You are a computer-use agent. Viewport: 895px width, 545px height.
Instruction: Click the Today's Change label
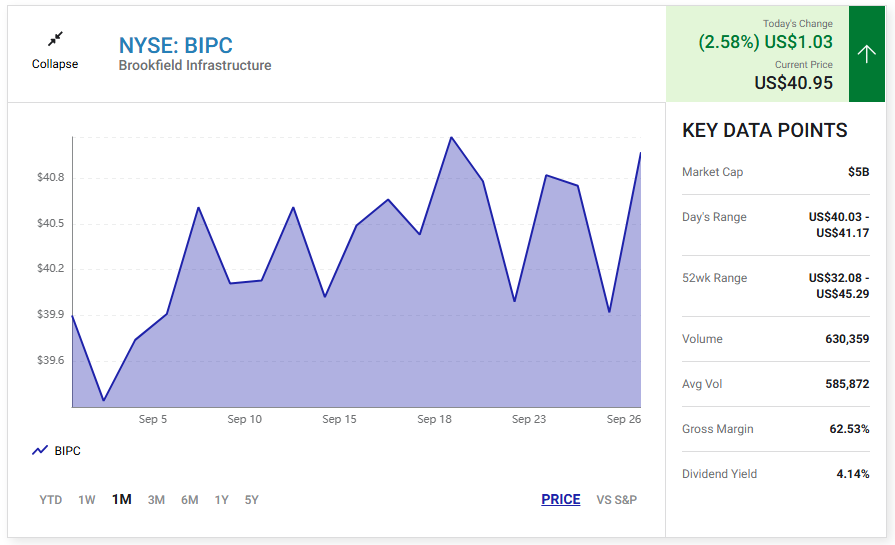click(x=797, y=24)
